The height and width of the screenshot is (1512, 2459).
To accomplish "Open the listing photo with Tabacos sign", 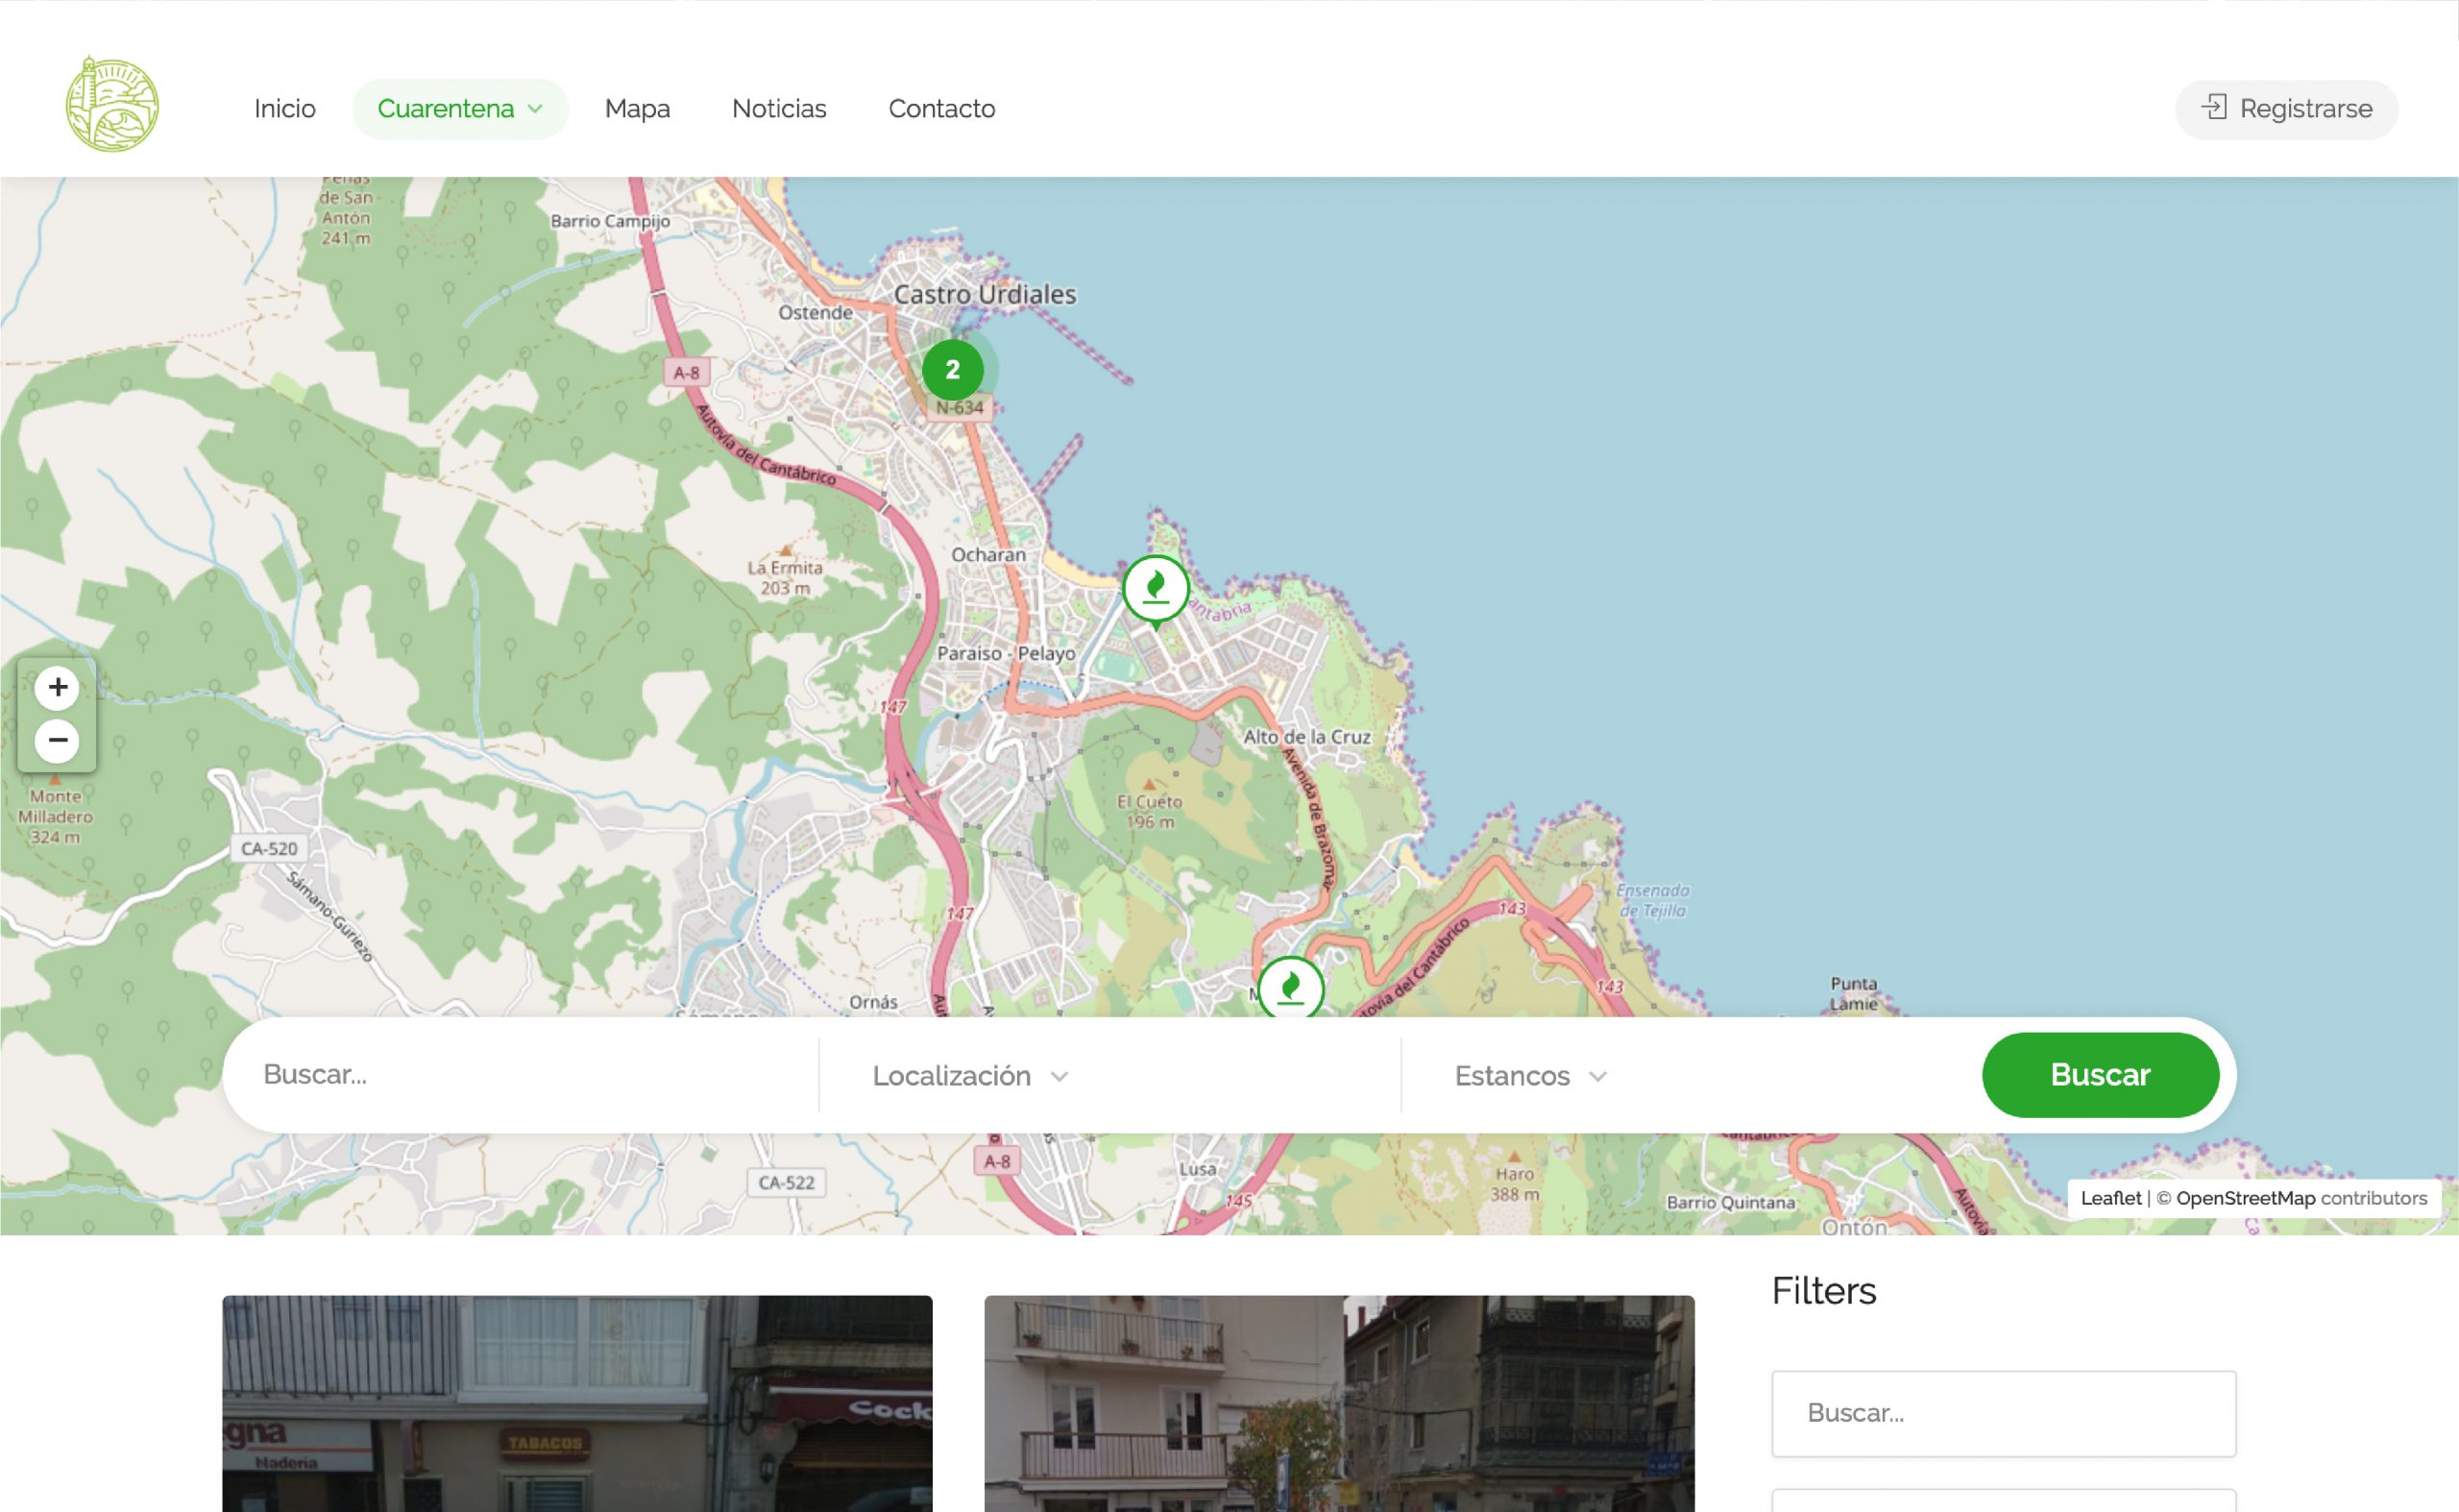I will coord(577,1404).
